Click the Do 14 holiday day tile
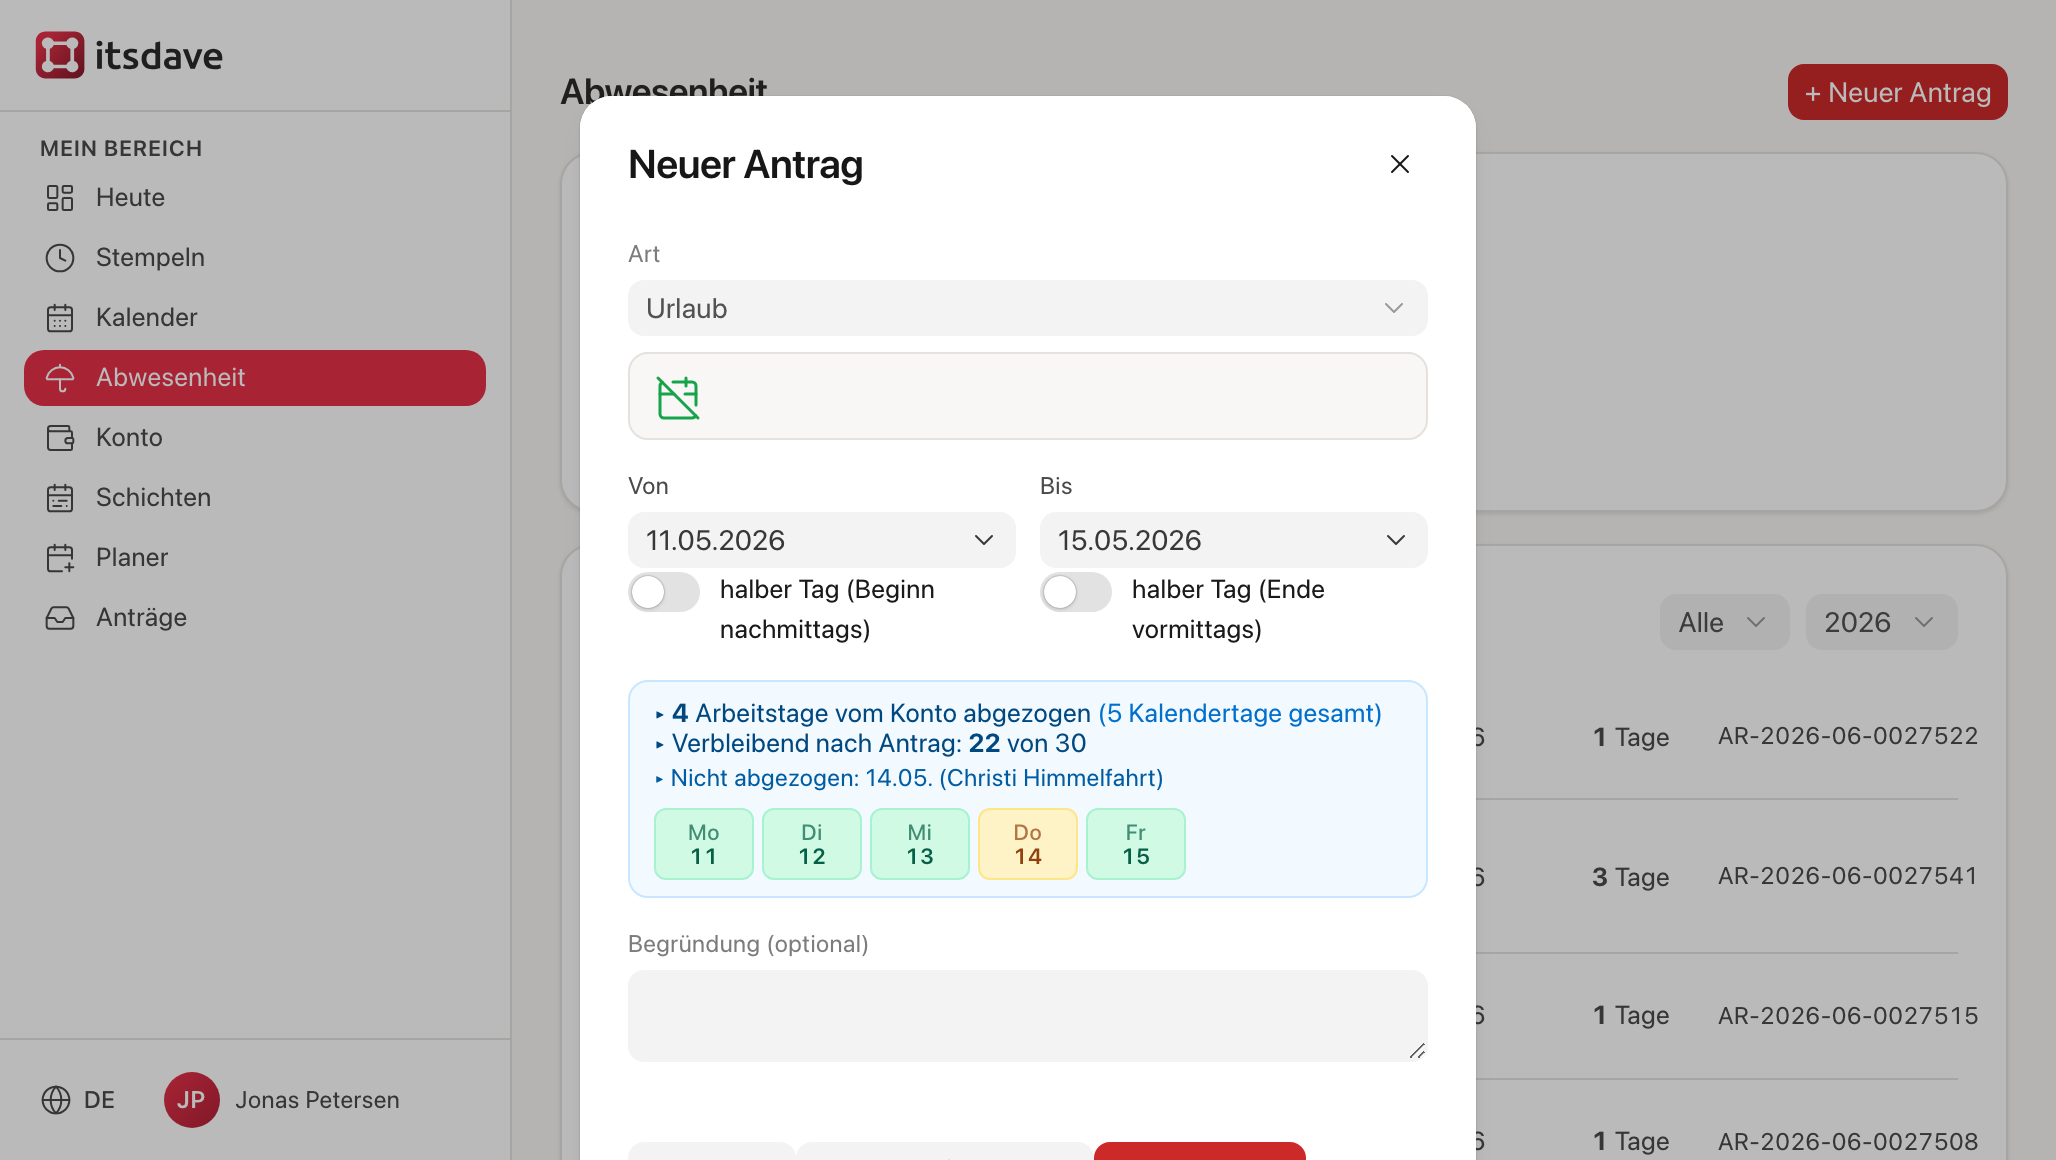2056x1160 pixels. 1027,844
